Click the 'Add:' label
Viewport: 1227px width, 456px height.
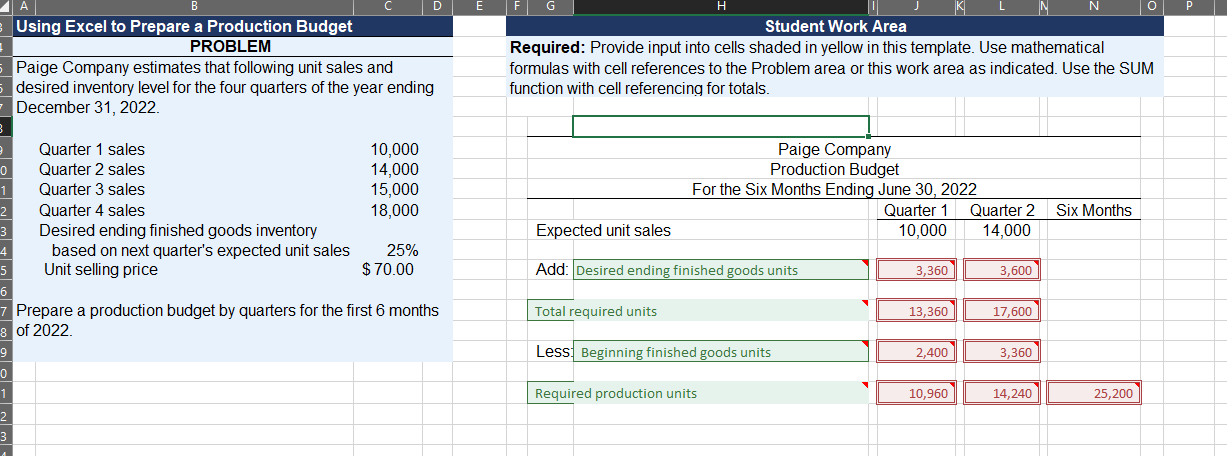click(x=552, y=270)
